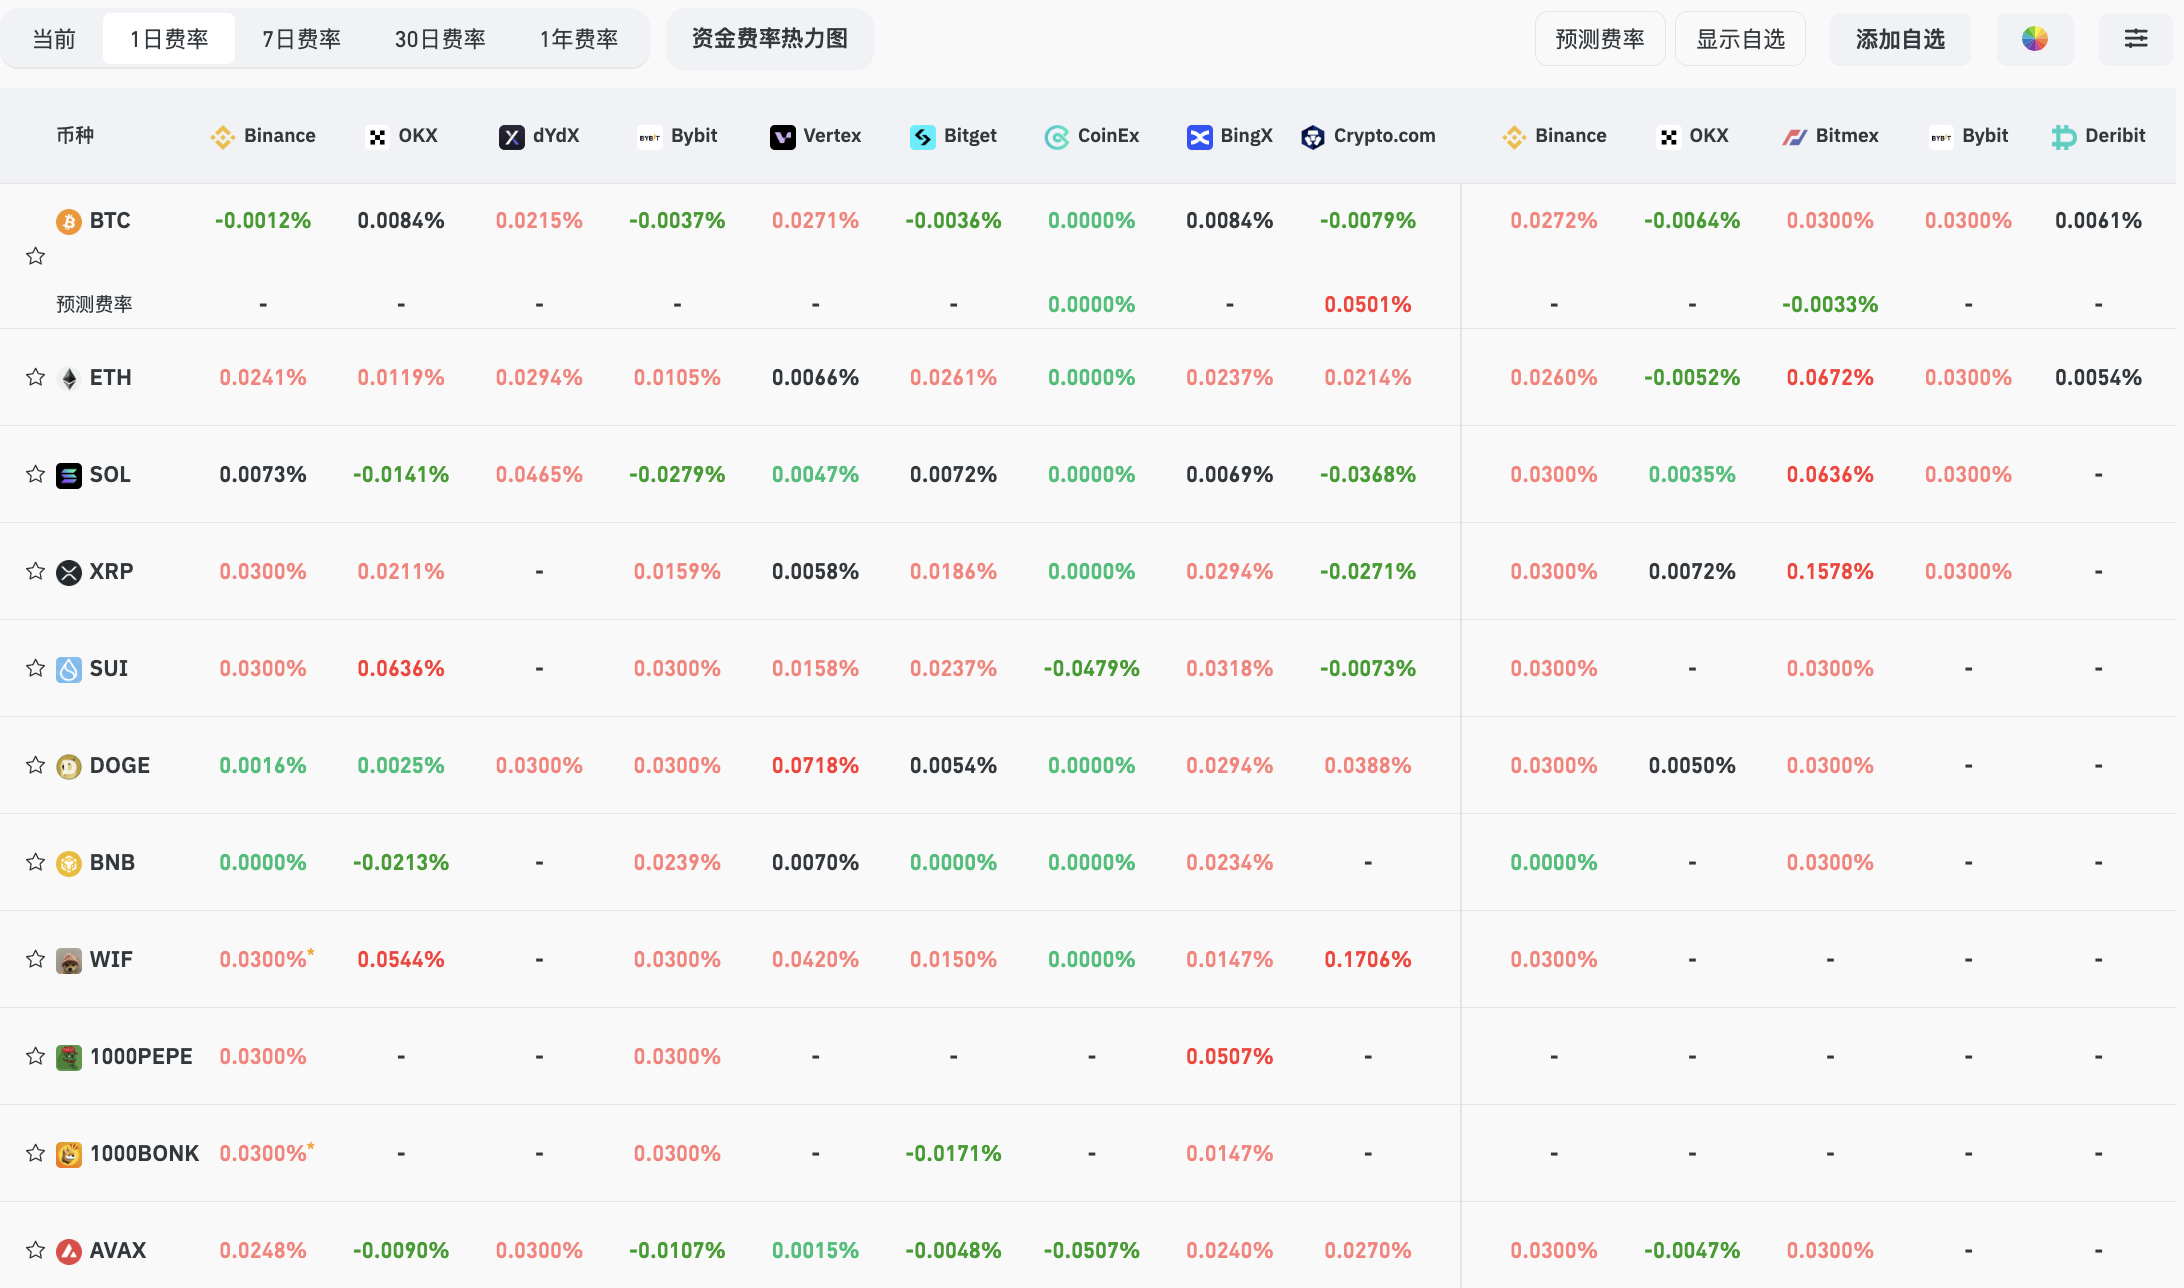This screenshot has width=2184, height=1288.
Task: Click the Deribit exchange logo
Action: 2063,137
